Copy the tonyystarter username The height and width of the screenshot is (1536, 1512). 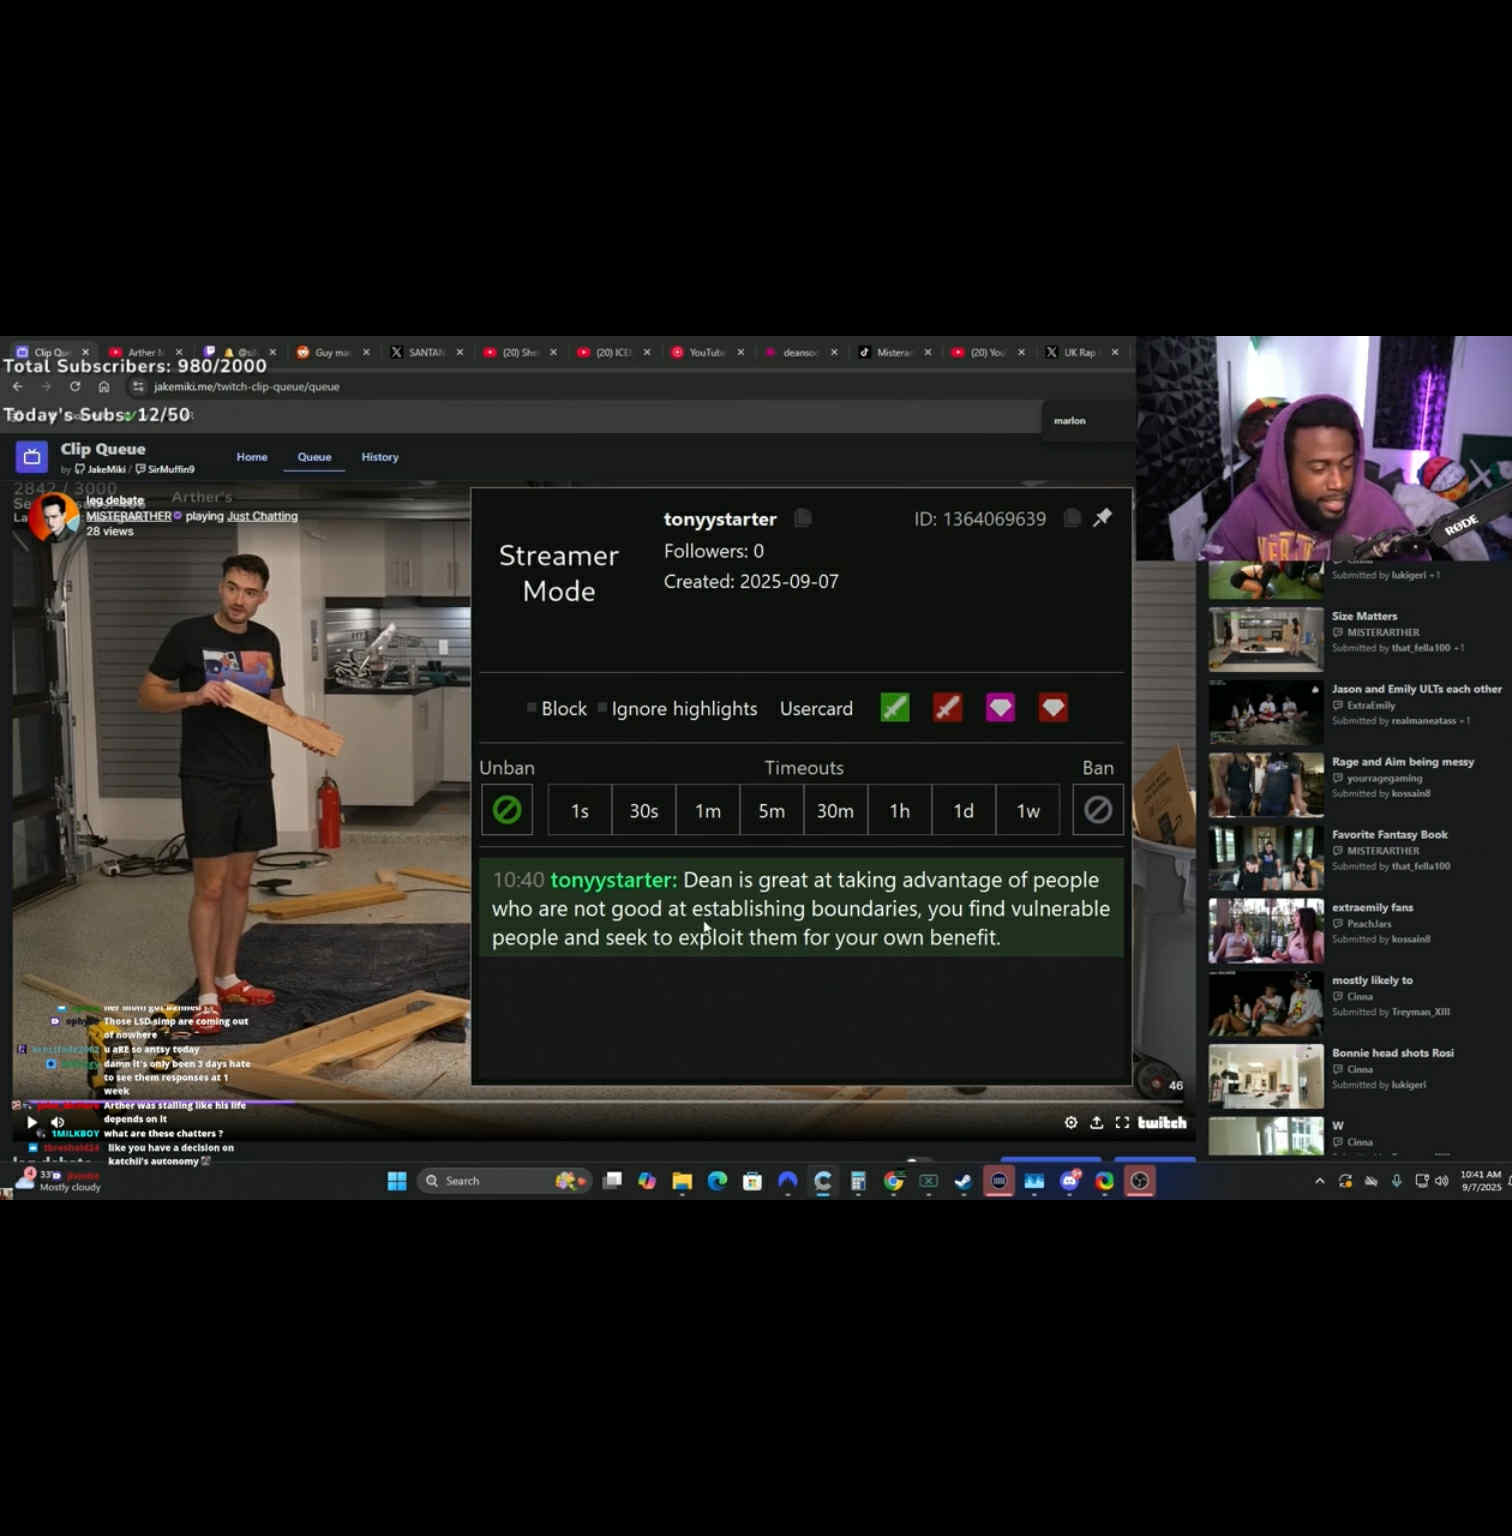tap(803, 518)
